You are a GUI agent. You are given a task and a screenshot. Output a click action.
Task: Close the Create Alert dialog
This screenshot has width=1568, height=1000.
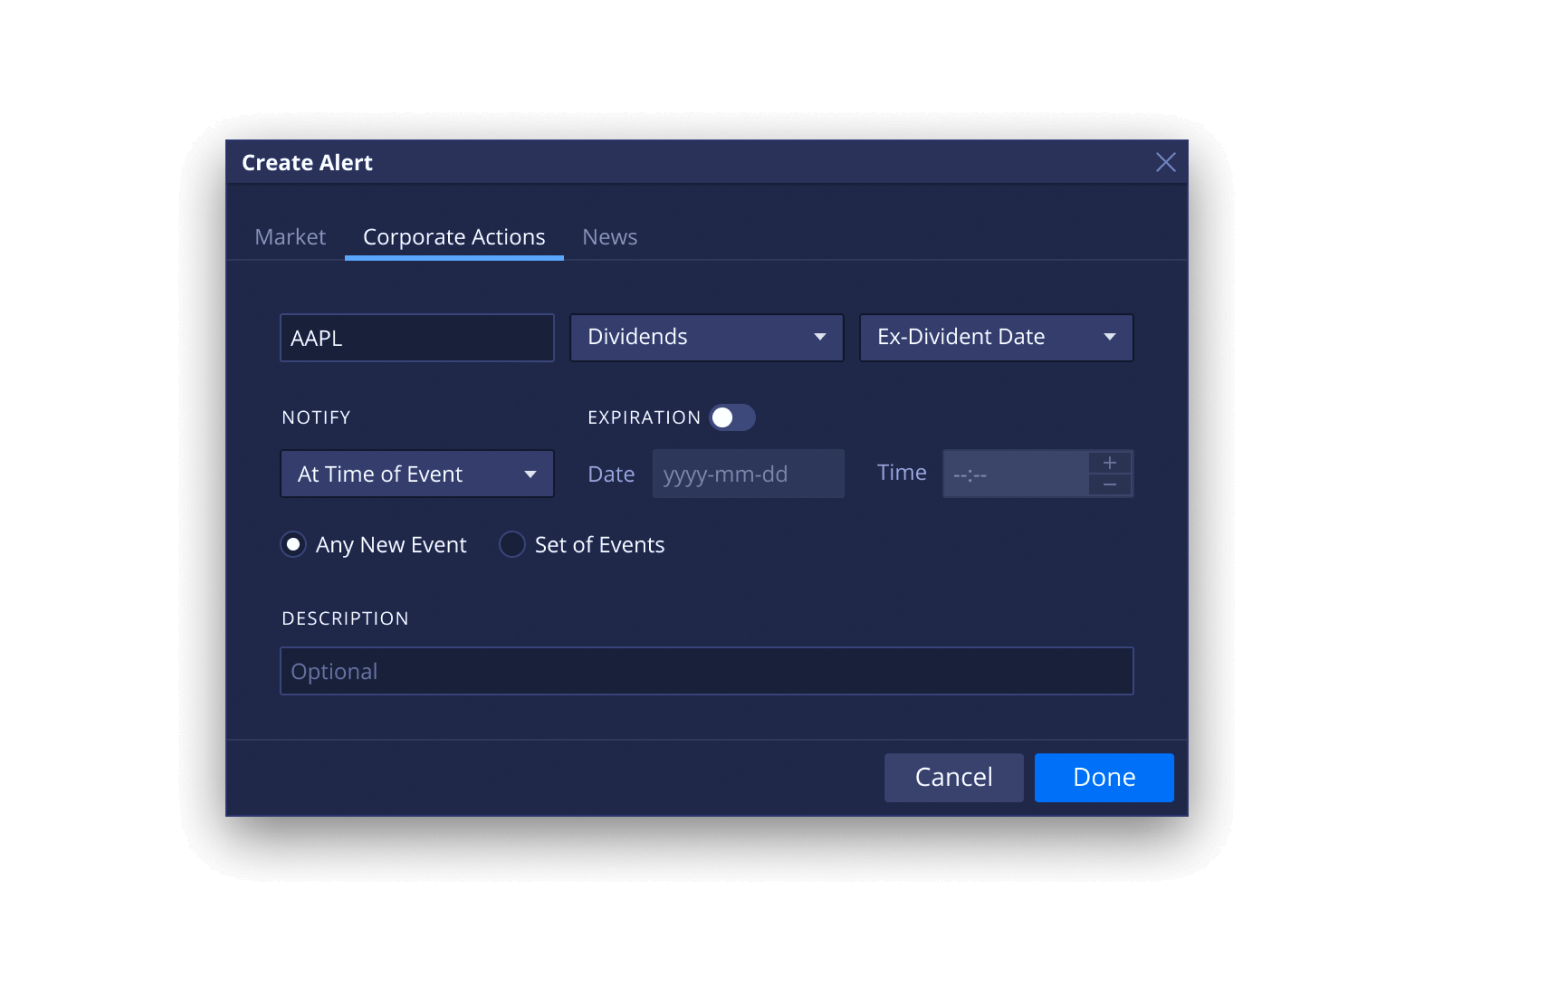click(1165, 162)
